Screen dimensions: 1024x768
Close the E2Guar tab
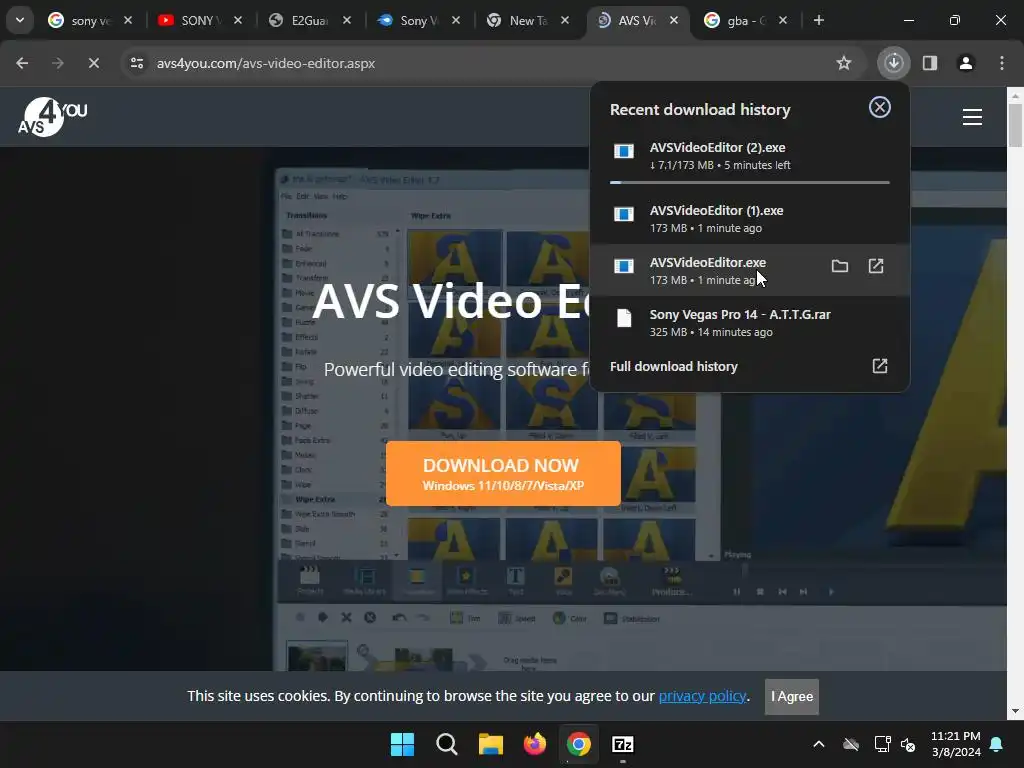pyautogui.click(x=347, y=20)
